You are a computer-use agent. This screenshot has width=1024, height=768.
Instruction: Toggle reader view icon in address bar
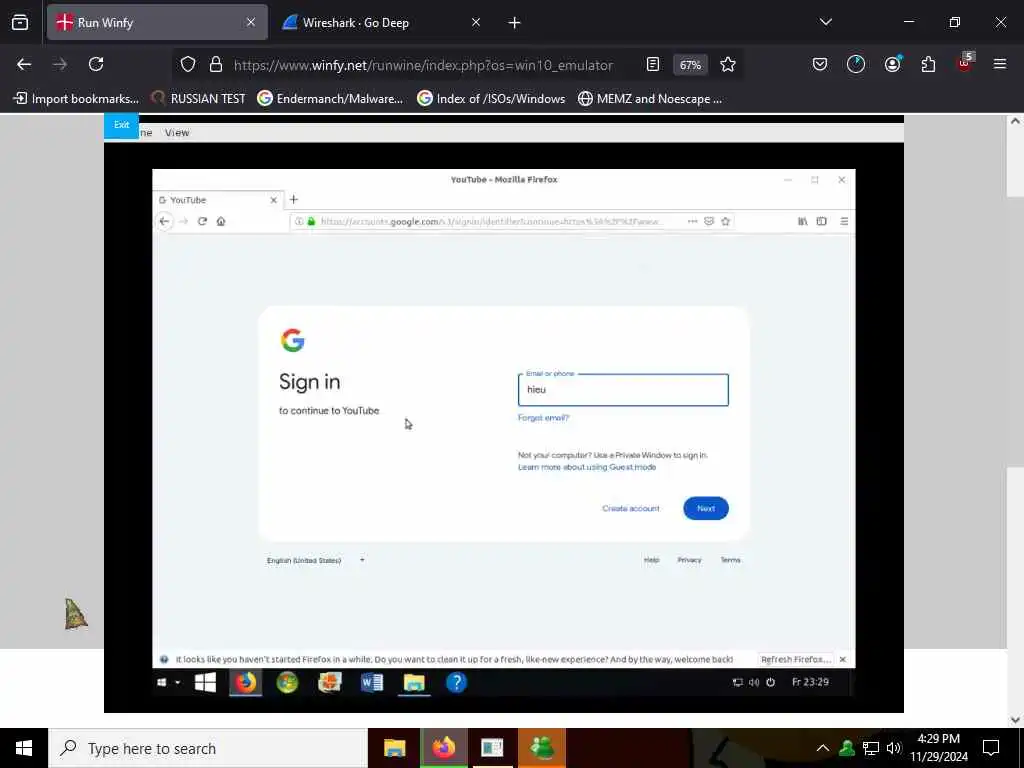[652, 64]
